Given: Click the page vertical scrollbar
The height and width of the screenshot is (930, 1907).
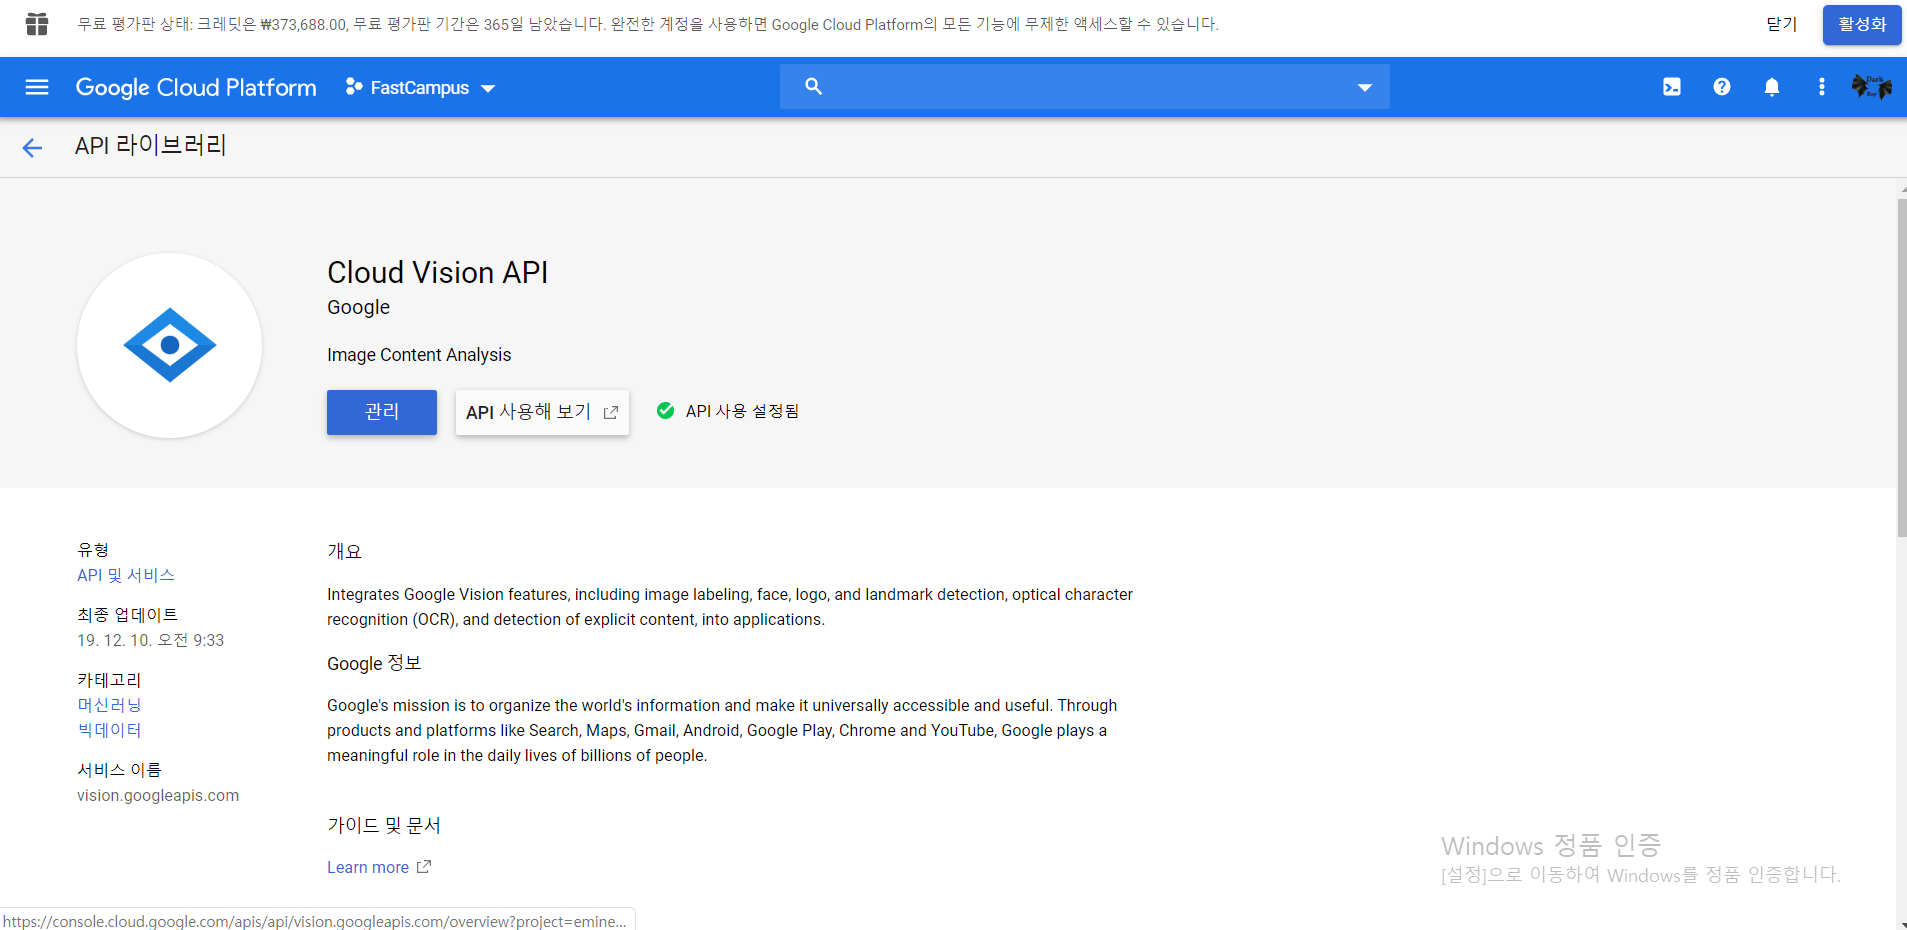Looking at the screenshot, I should [x=1901, y=370].
